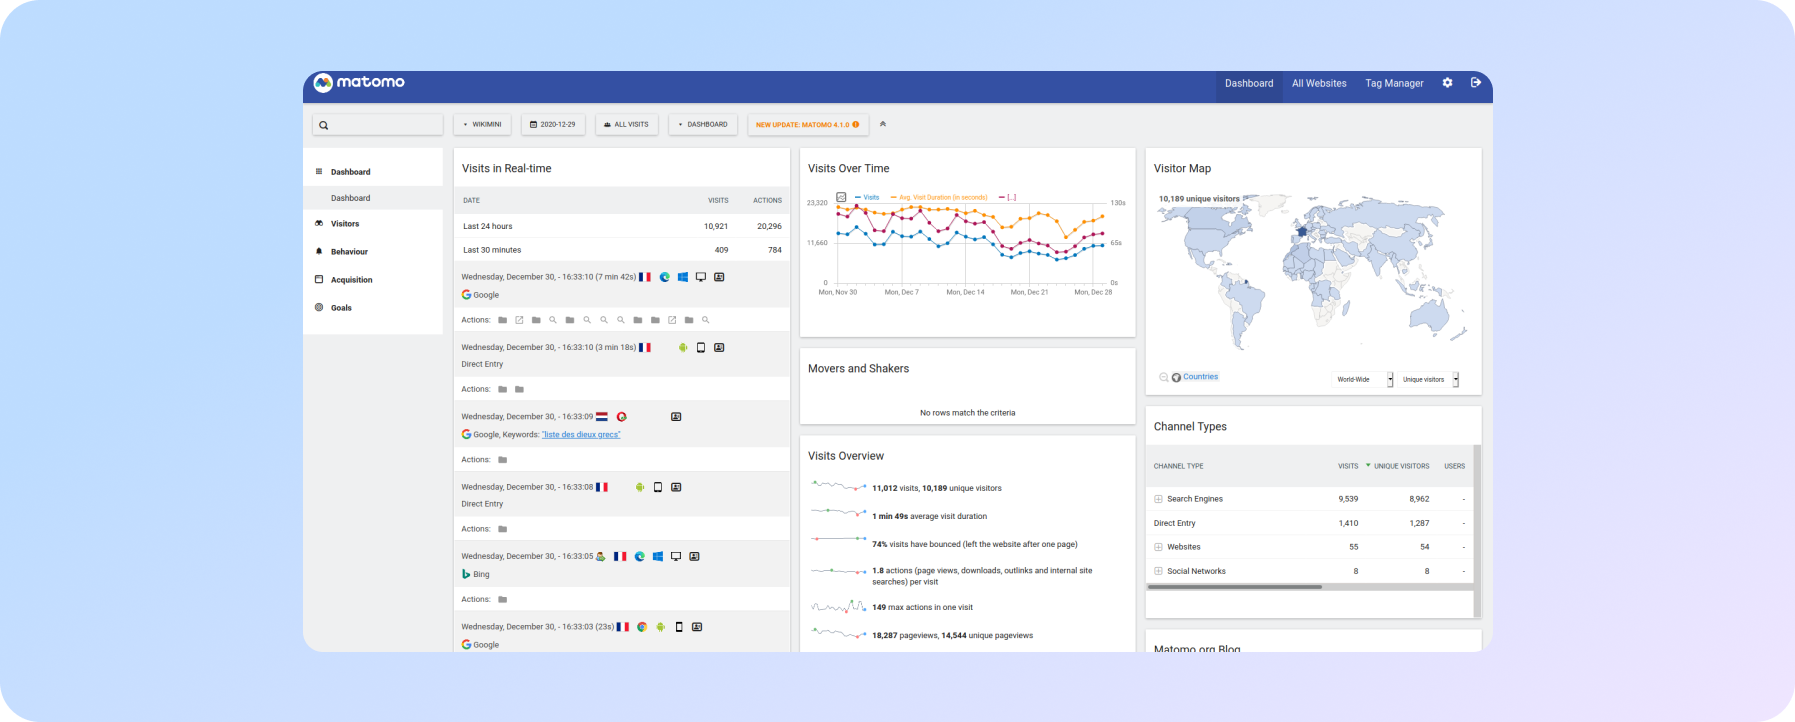Click the orange update warning icon
The height and width of the screenshot is (722, 1795).
click(x=856, y=124)
